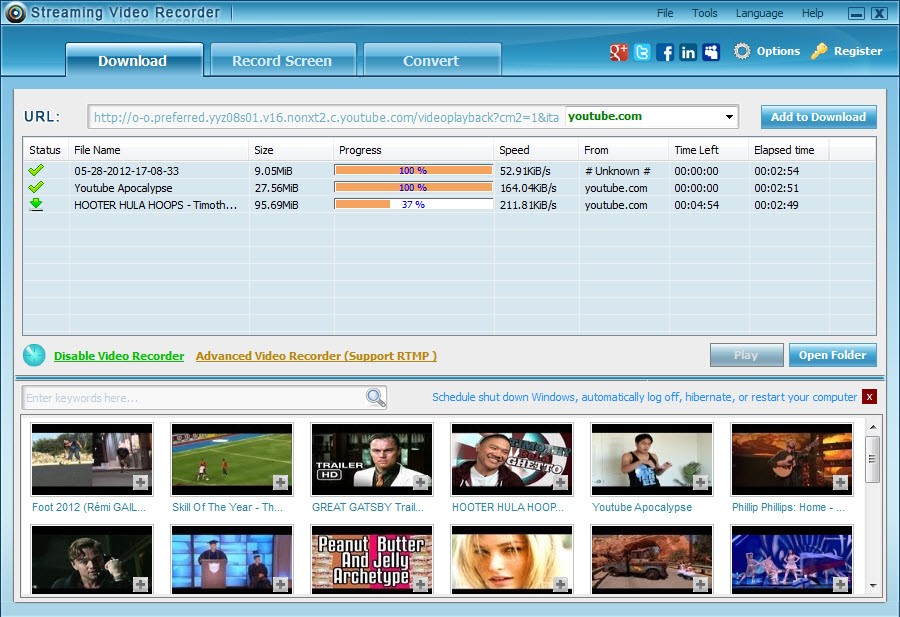Click the Facebook icon in header
This screenshot has height=617, width=900.
click(x=665, y=52)
